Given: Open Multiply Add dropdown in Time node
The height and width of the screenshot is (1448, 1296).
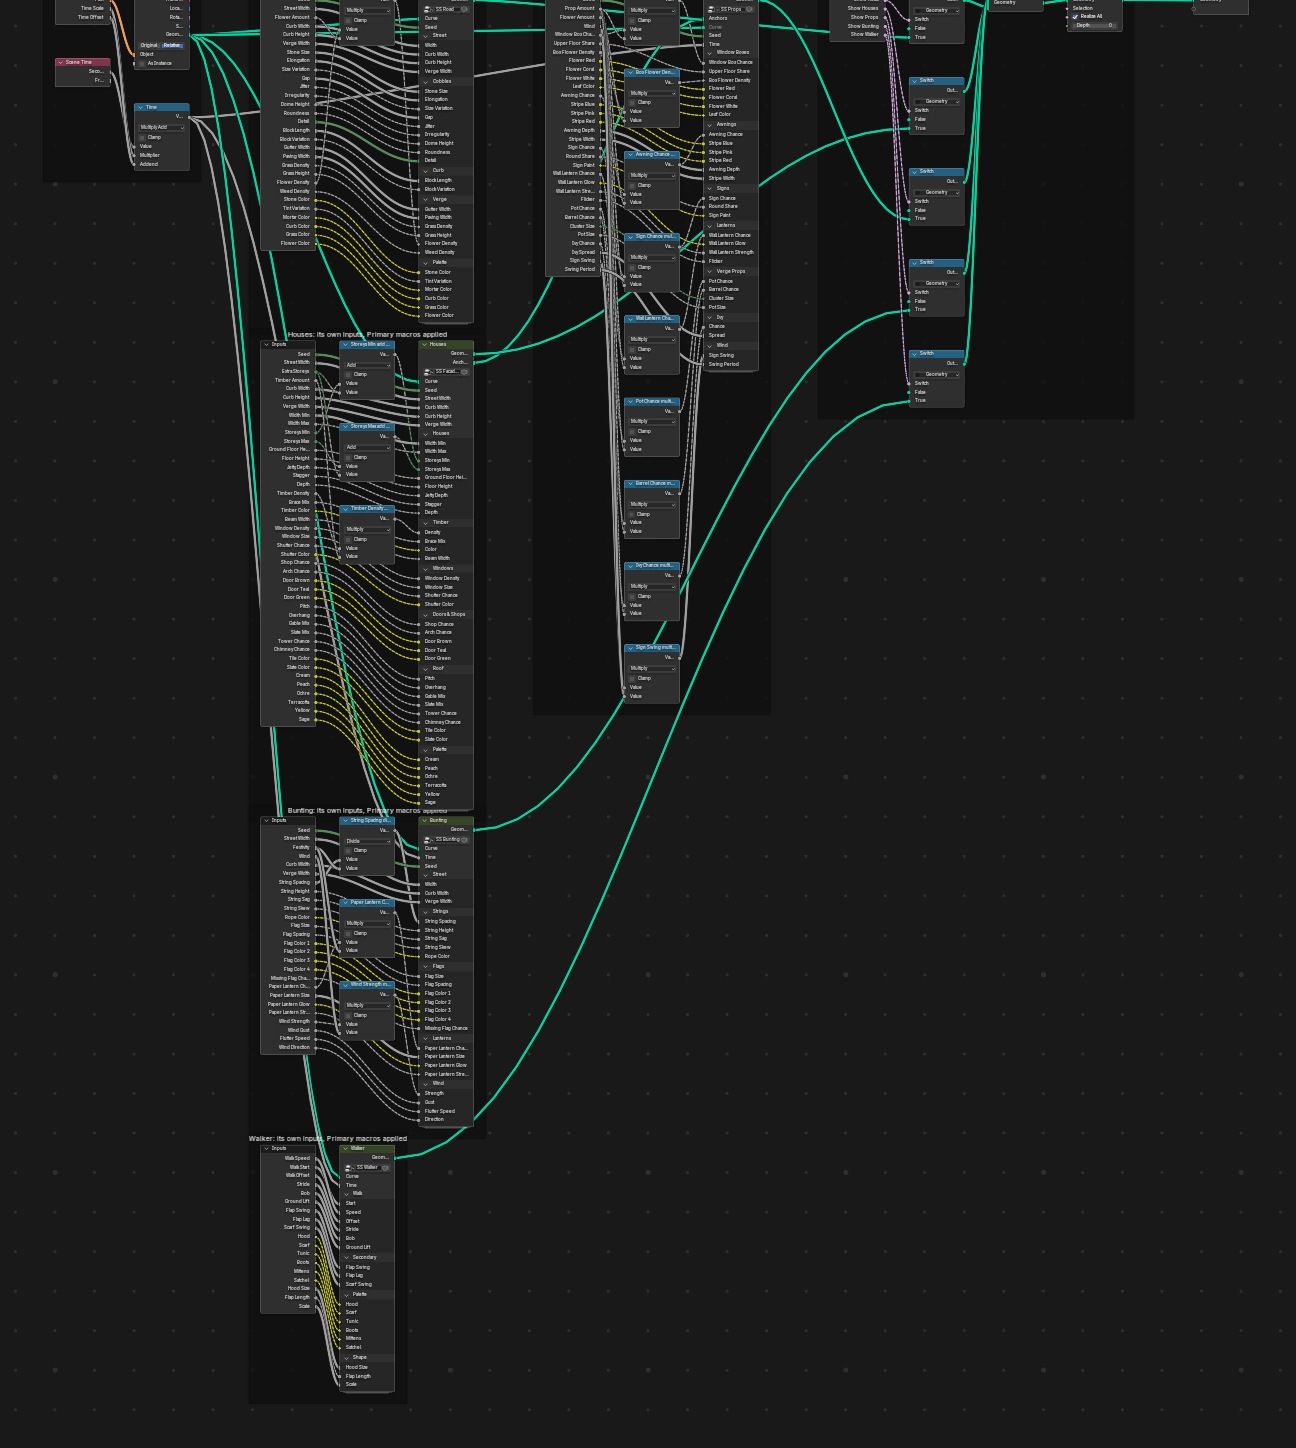Looking at the screenshot, I should pos(162,127).
